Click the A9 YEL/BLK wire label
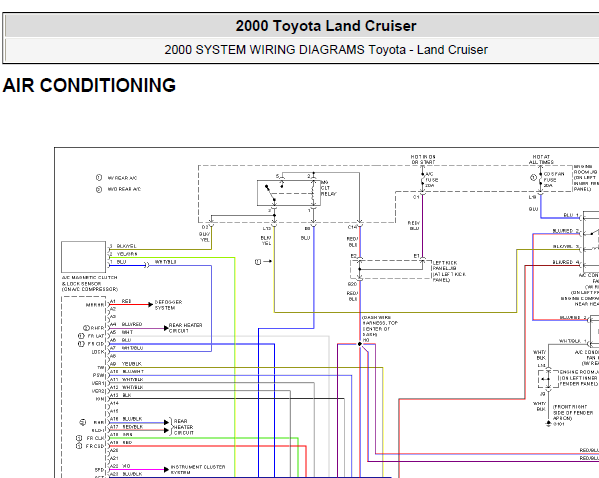599x478 pixels. [x=126, y=364]
